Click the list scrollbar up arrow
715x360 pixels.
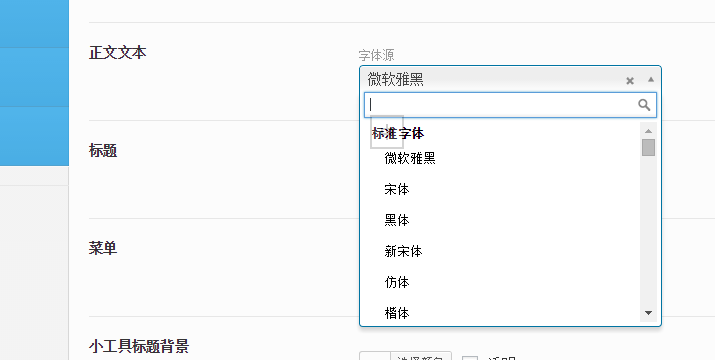(648, 131)
